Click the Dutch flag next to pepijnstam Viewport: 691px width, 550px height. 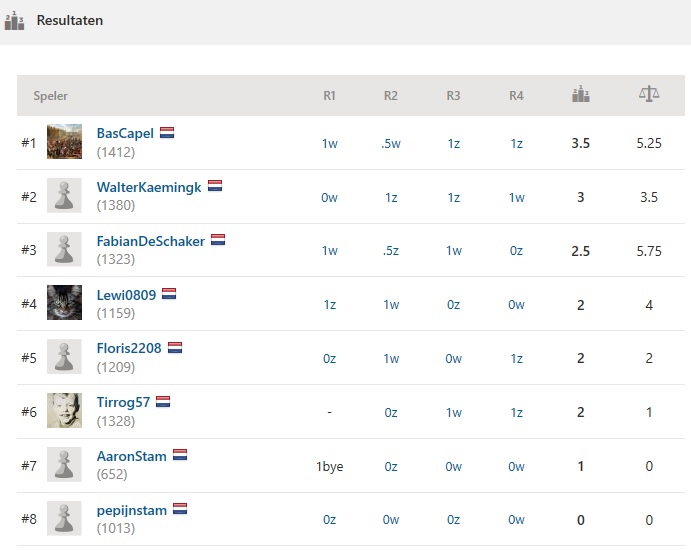180,509
